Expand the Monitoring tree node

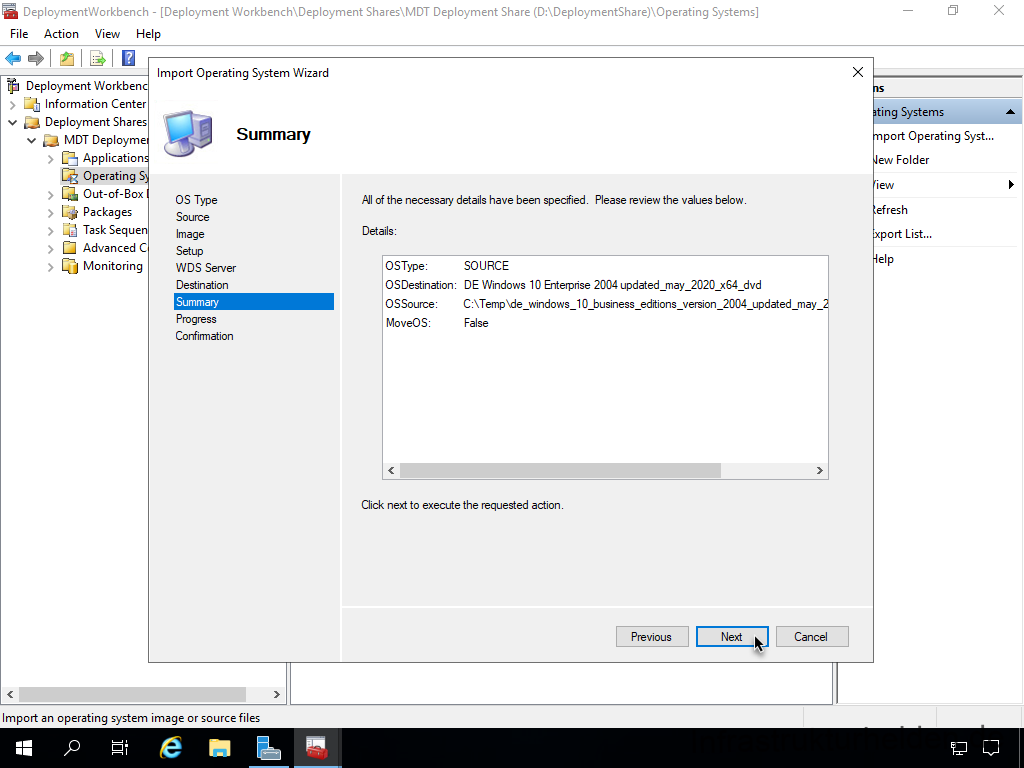(50, 266)
